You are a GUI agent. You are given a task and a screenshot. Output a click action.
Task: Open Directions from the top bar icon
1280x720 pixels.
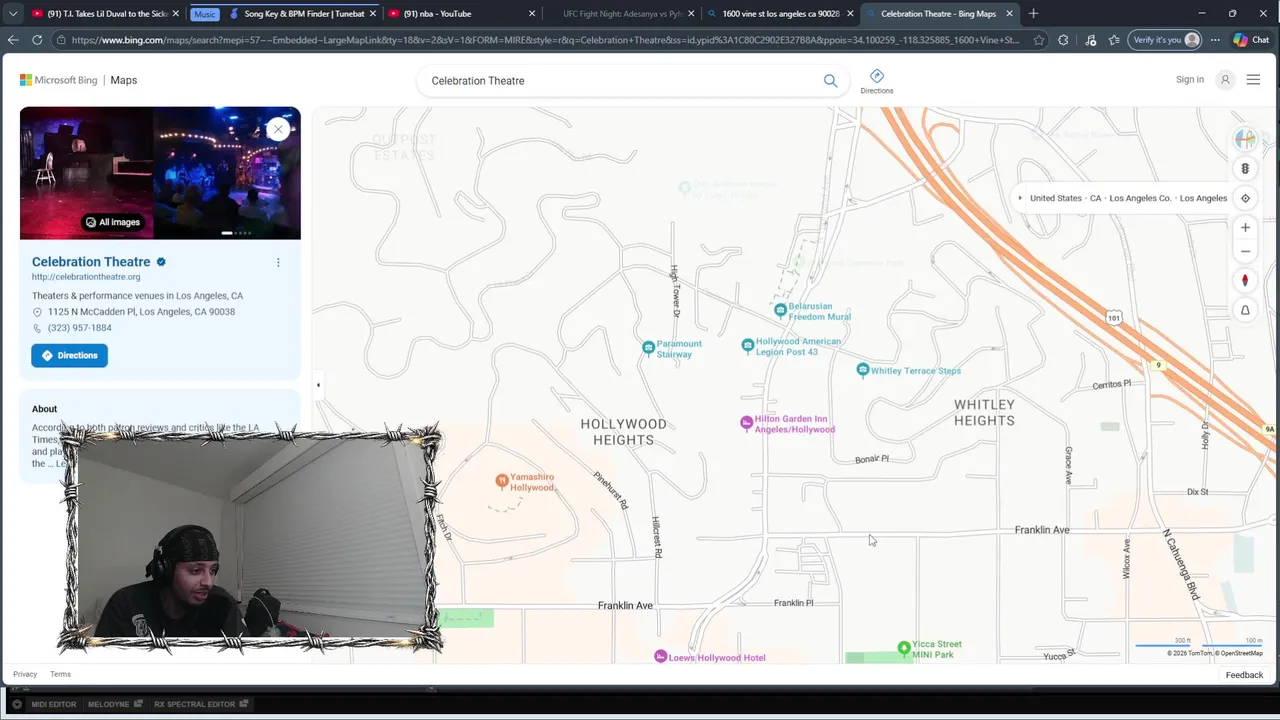876,81
